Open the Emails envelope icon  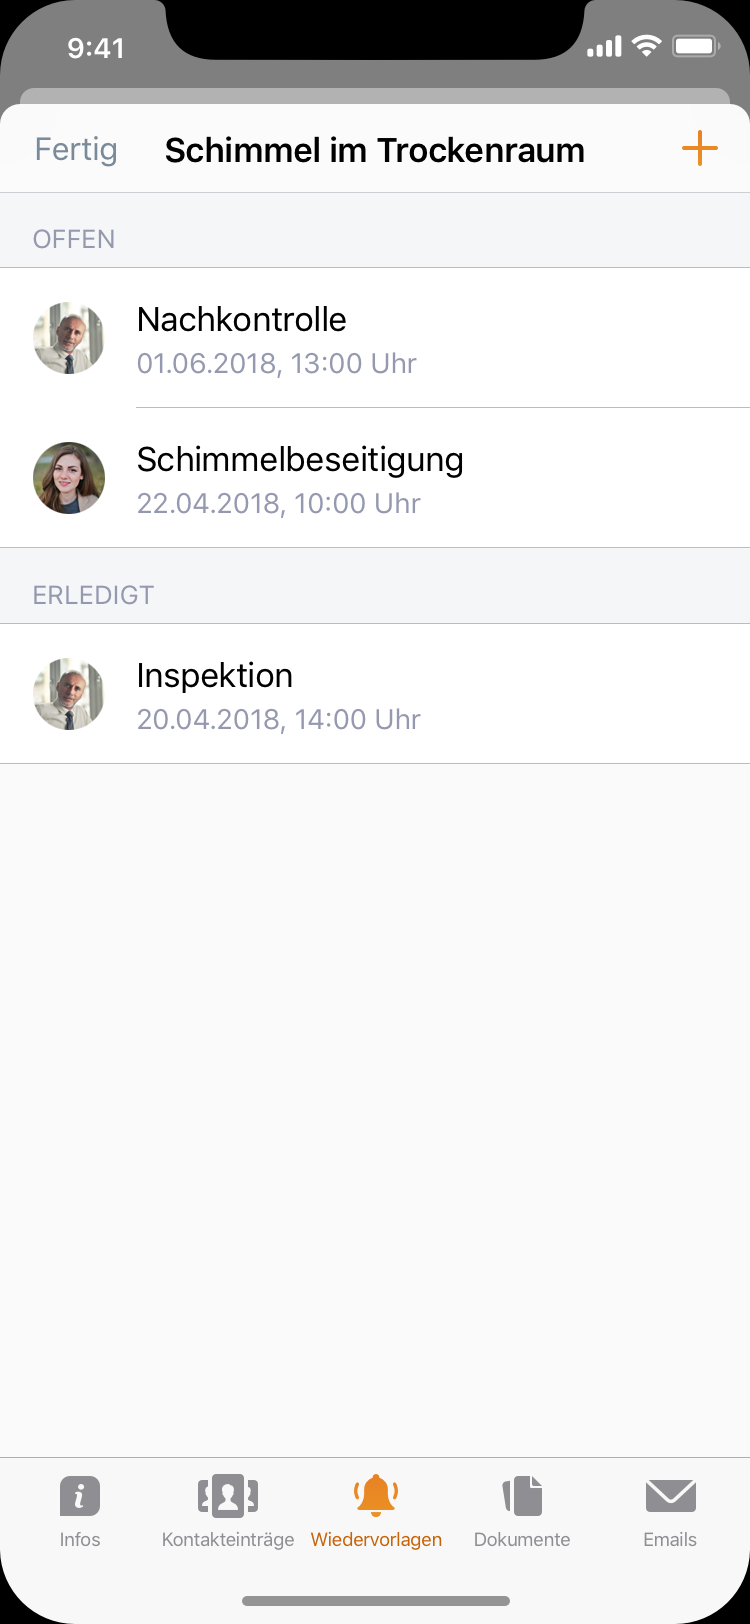click(670, 1496)
